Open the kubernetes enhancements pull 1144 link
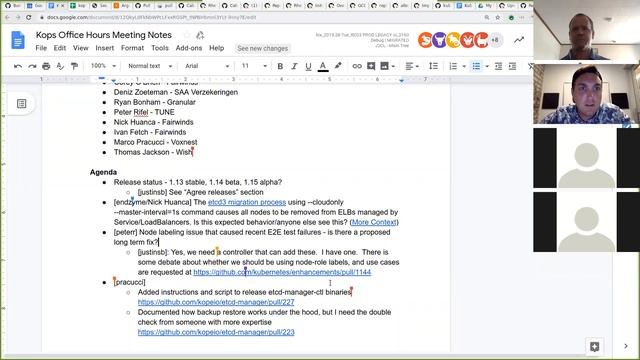Image resolution: width=640 pixels, height=360 pixels. click(x=282, y=272)
